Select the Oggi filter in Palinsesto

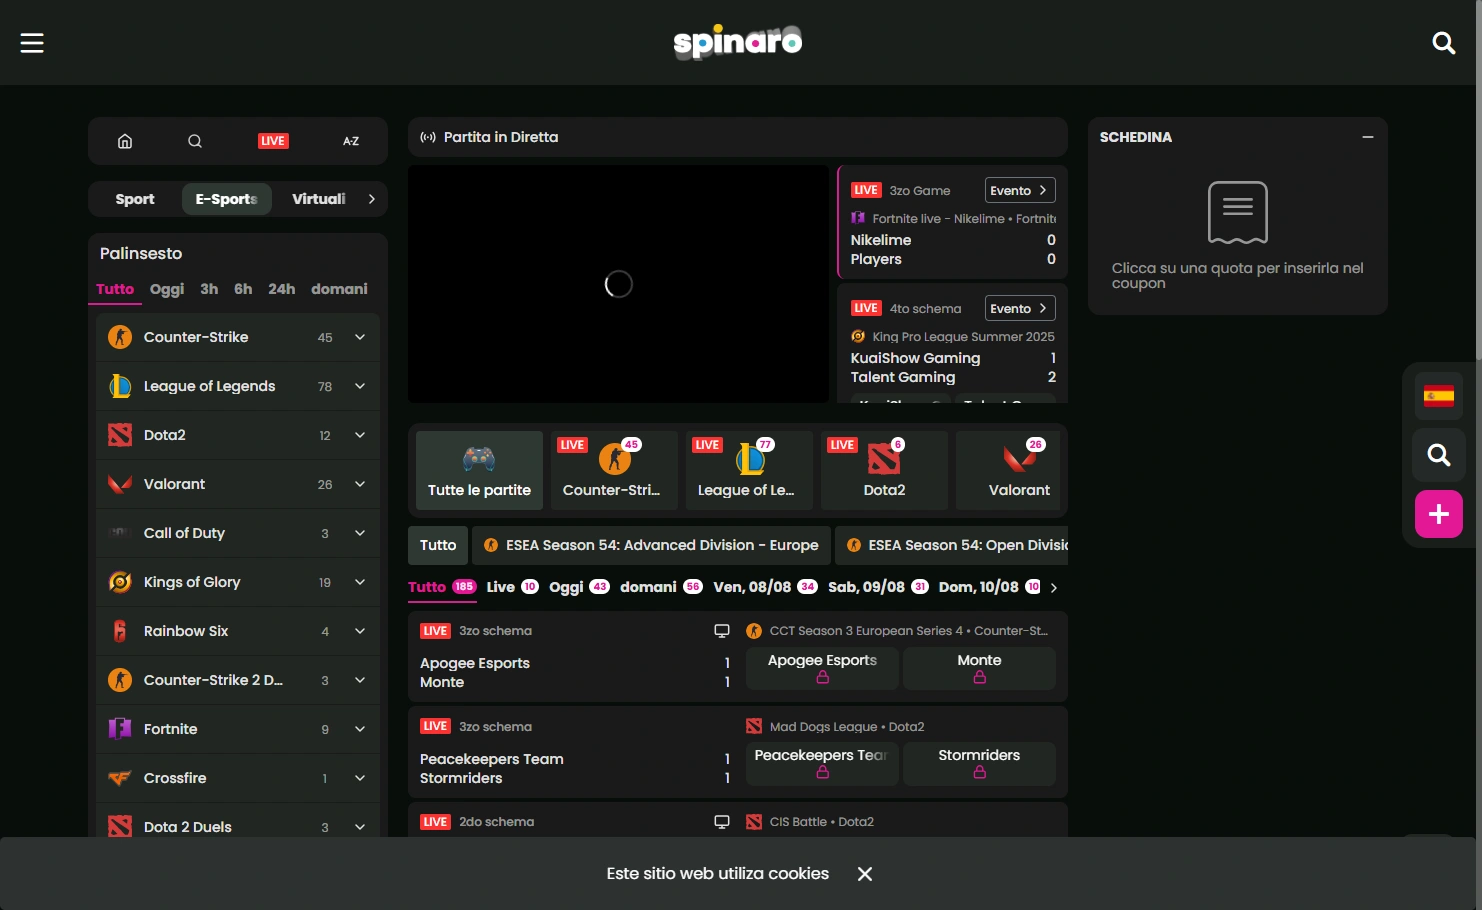point(167,289)
